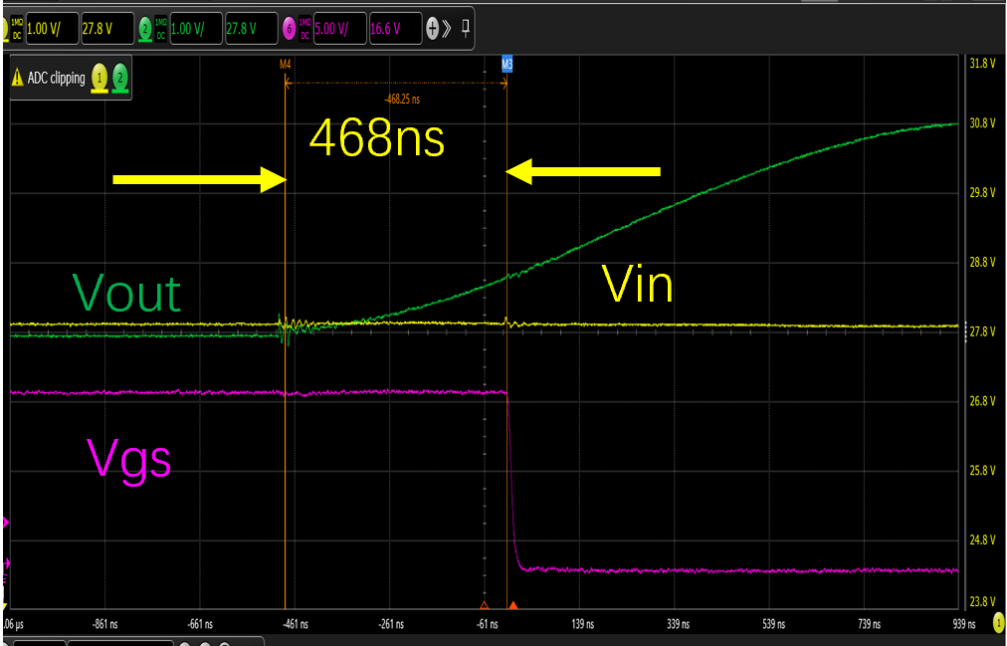This screenshot has height=646, width=1007.
Task: Click the ADC clipping warning triangle
Action: coord(17,78)
